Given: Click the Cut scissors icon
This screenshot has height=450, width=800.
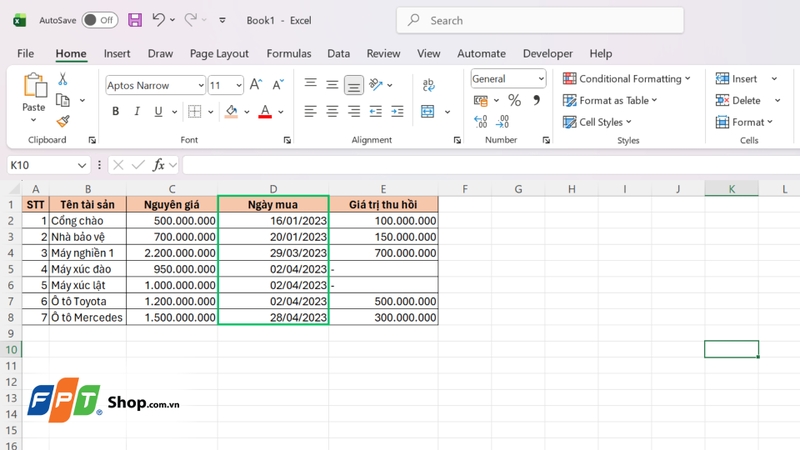Looking at the screenshot, I should (x=62, y=79).
